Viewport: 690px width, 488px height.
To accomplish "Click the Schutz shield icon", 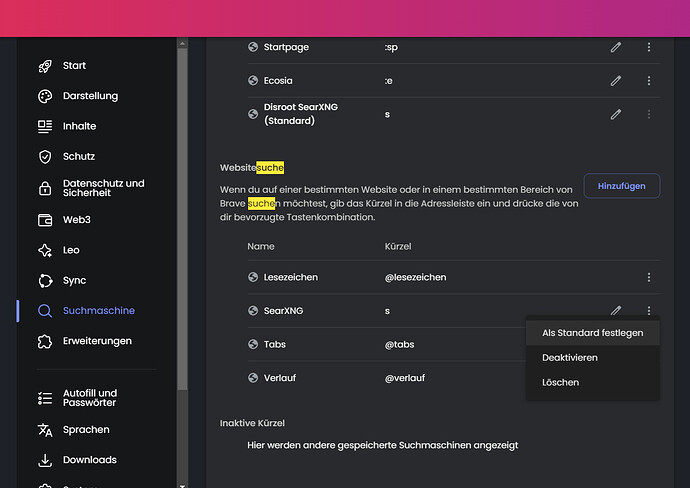I will [45, 157].
